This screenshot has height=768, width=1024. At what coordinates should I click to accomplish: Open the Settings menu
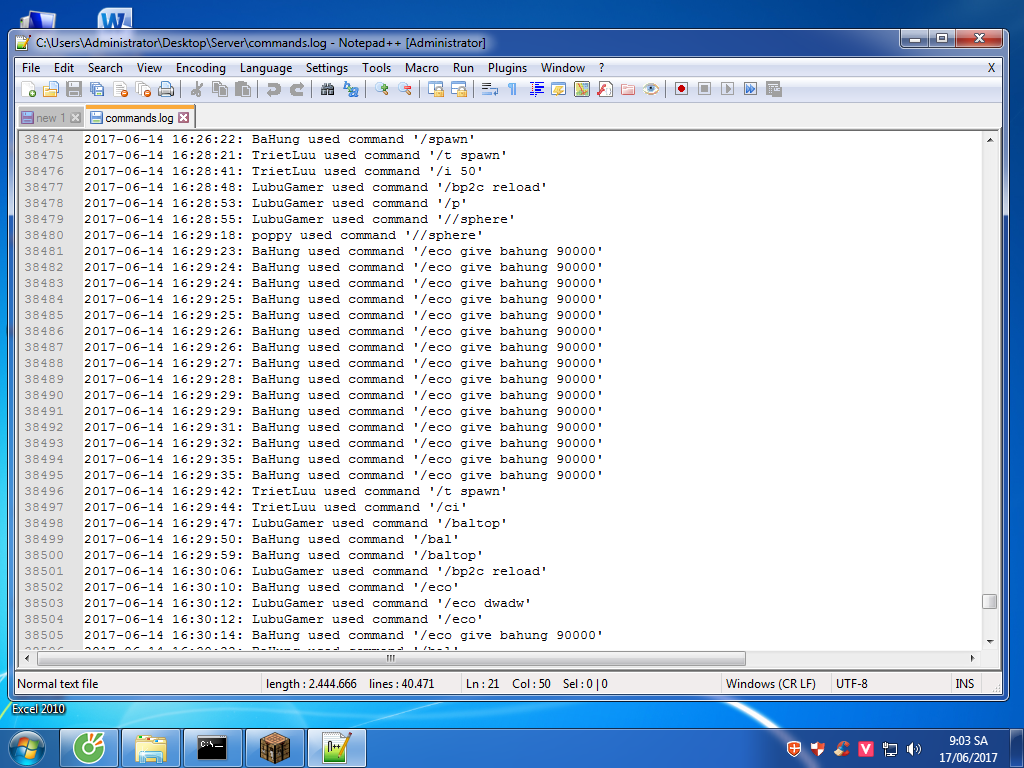coord(327,68)
